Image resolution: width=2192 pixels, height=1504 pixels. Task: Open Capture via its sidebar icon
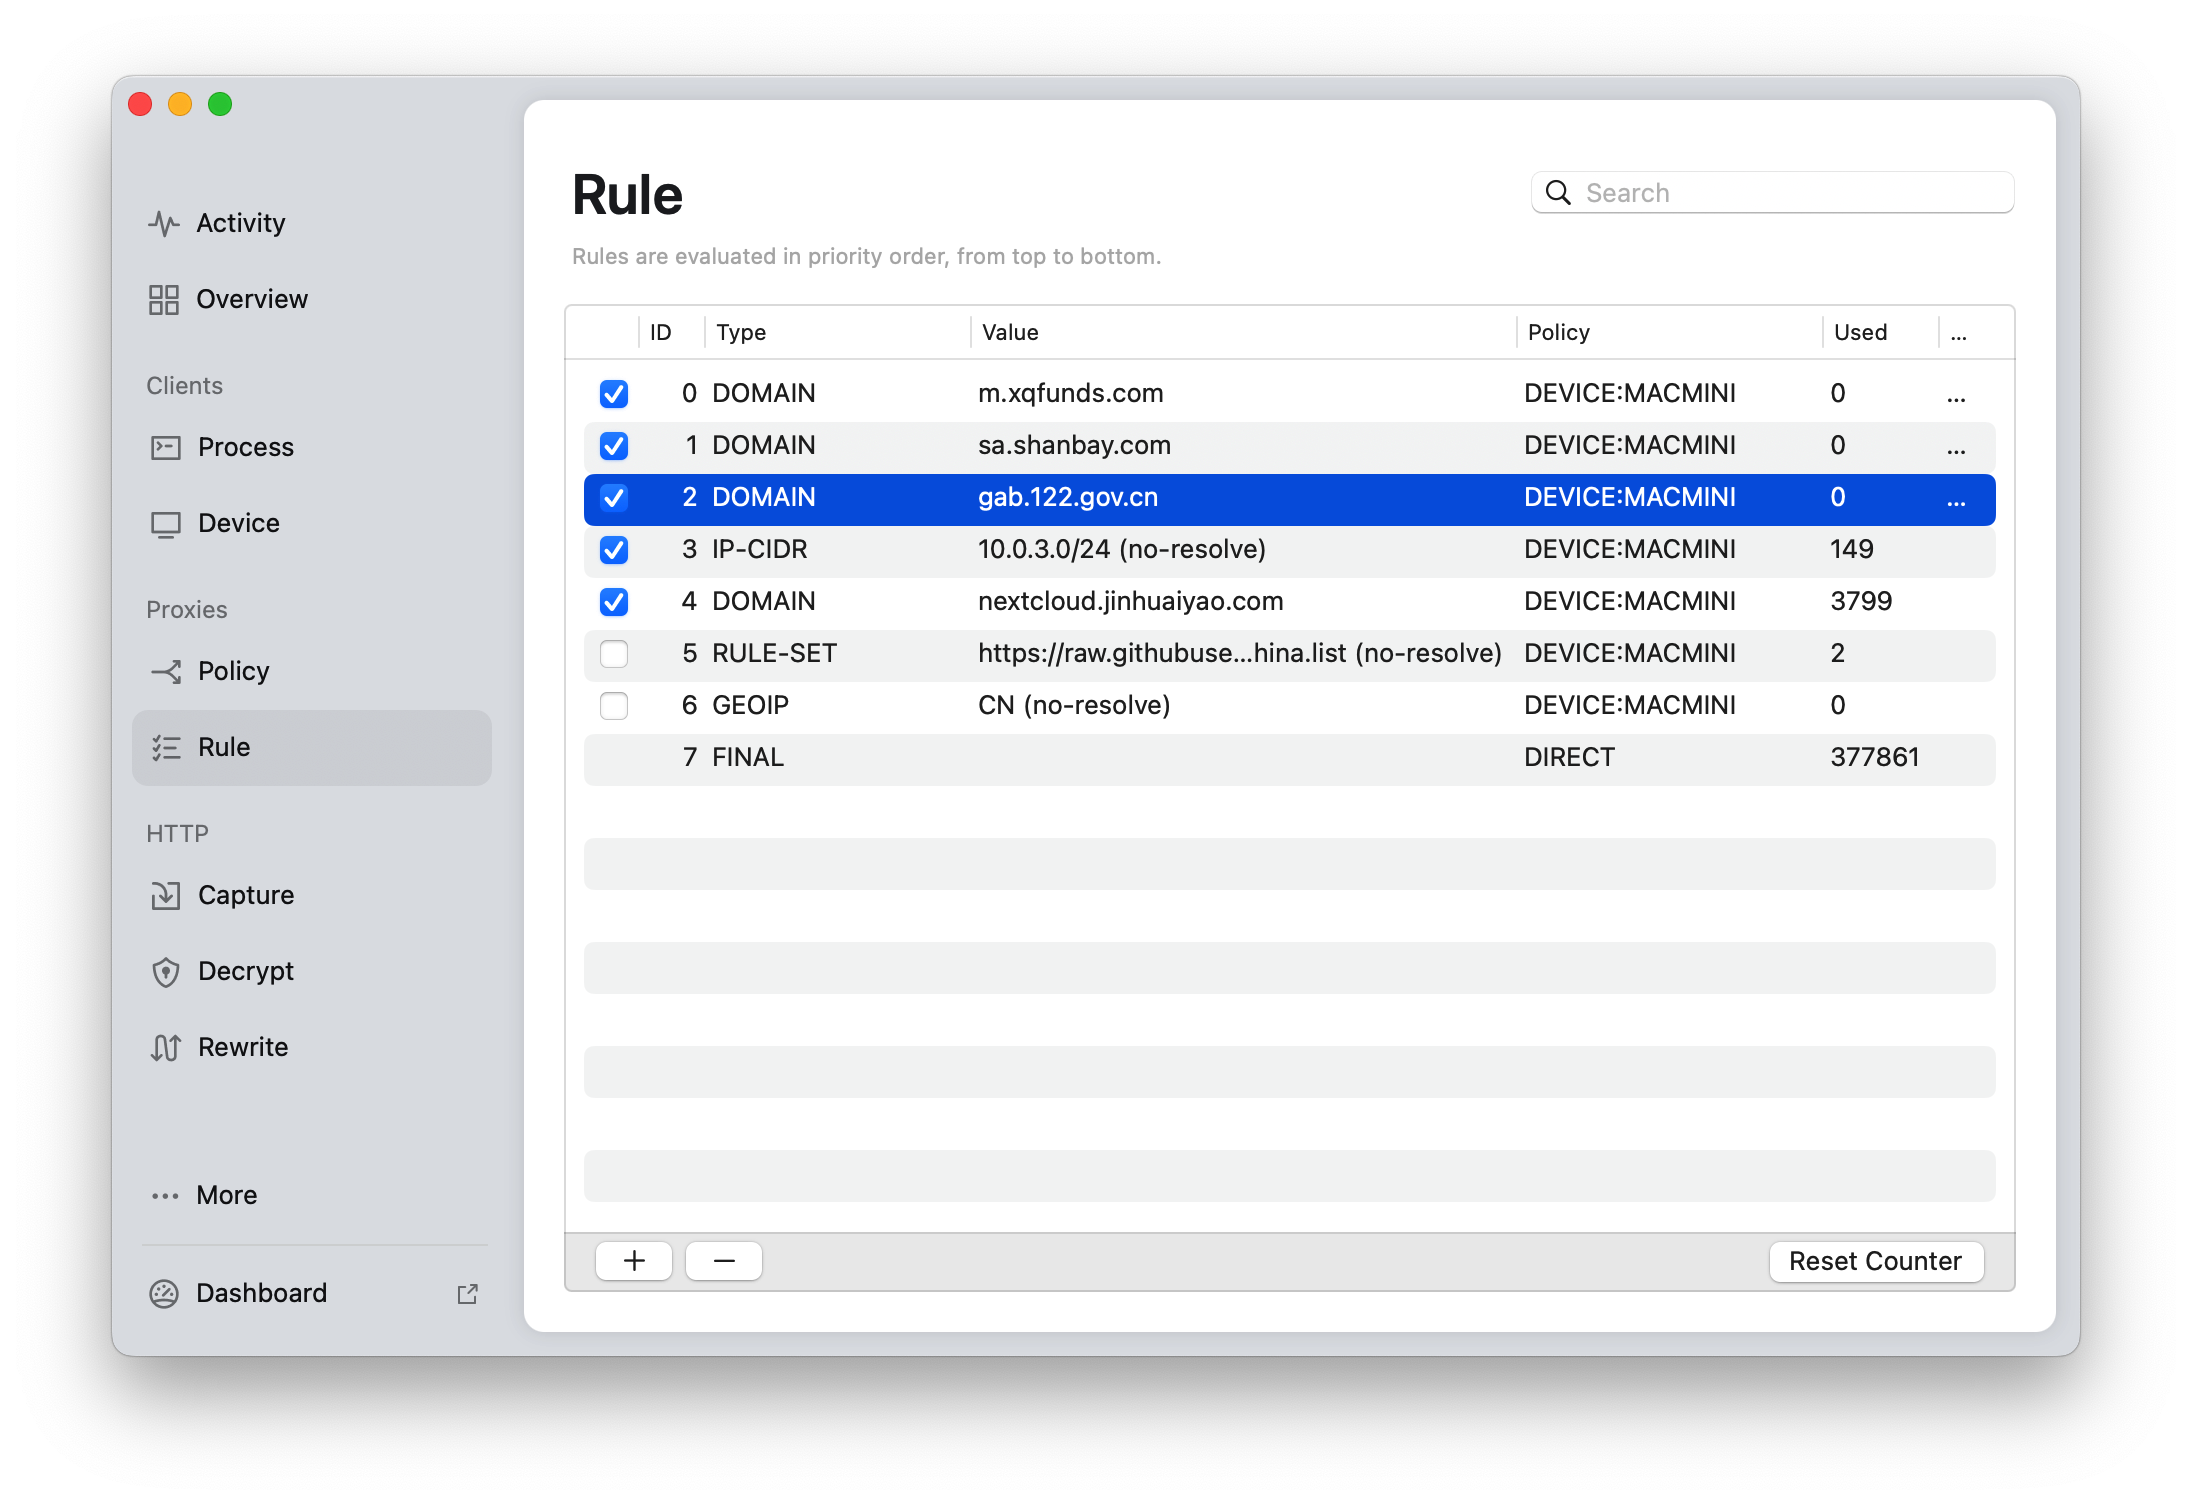click(x=166, y=895)
